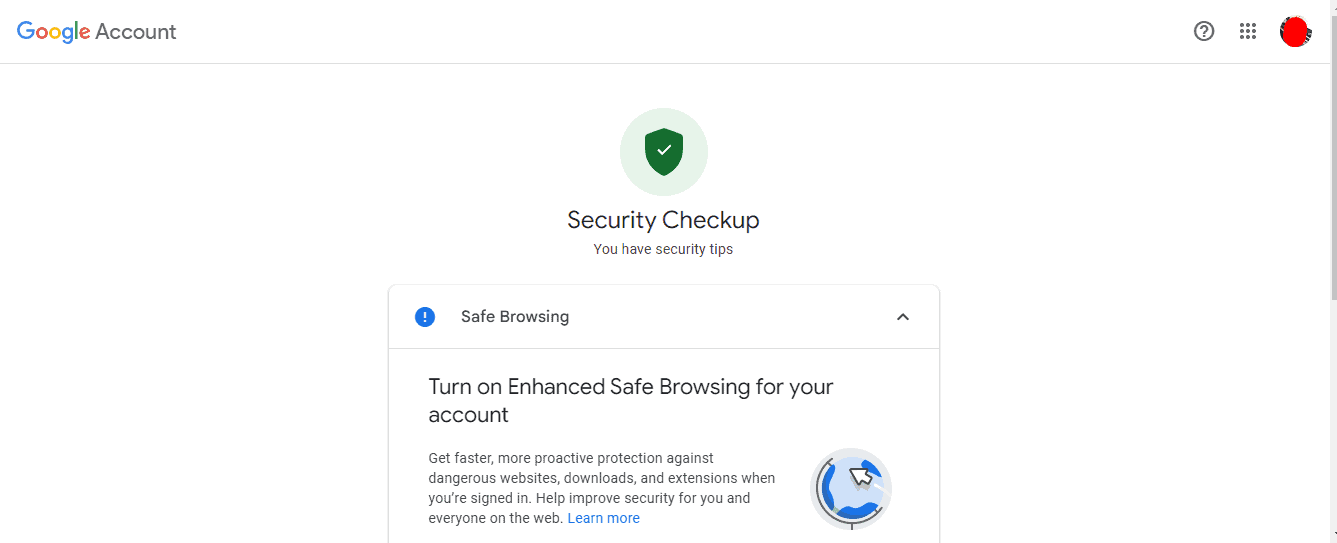The width and height of the screenshot is (1337, 543).
Task: Open the Learn more link
Action: click(603, 518)
